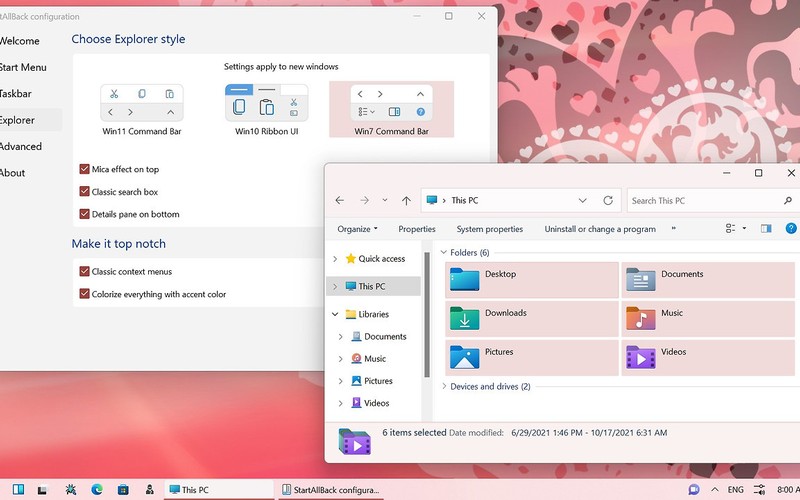Select the Documents folder tile icon
The width and height of the screenshot is (800, 500).
tap(640, 280)
